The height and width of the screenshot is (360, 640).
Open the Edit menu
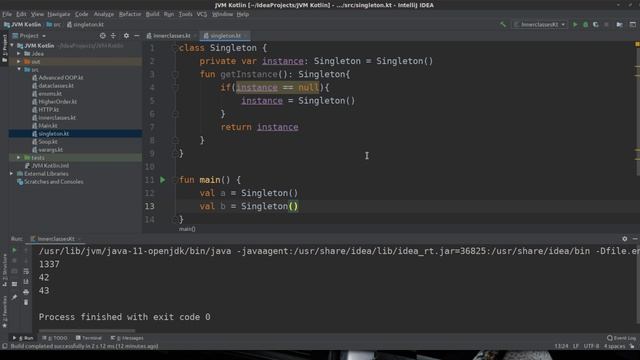click(21, 14)
